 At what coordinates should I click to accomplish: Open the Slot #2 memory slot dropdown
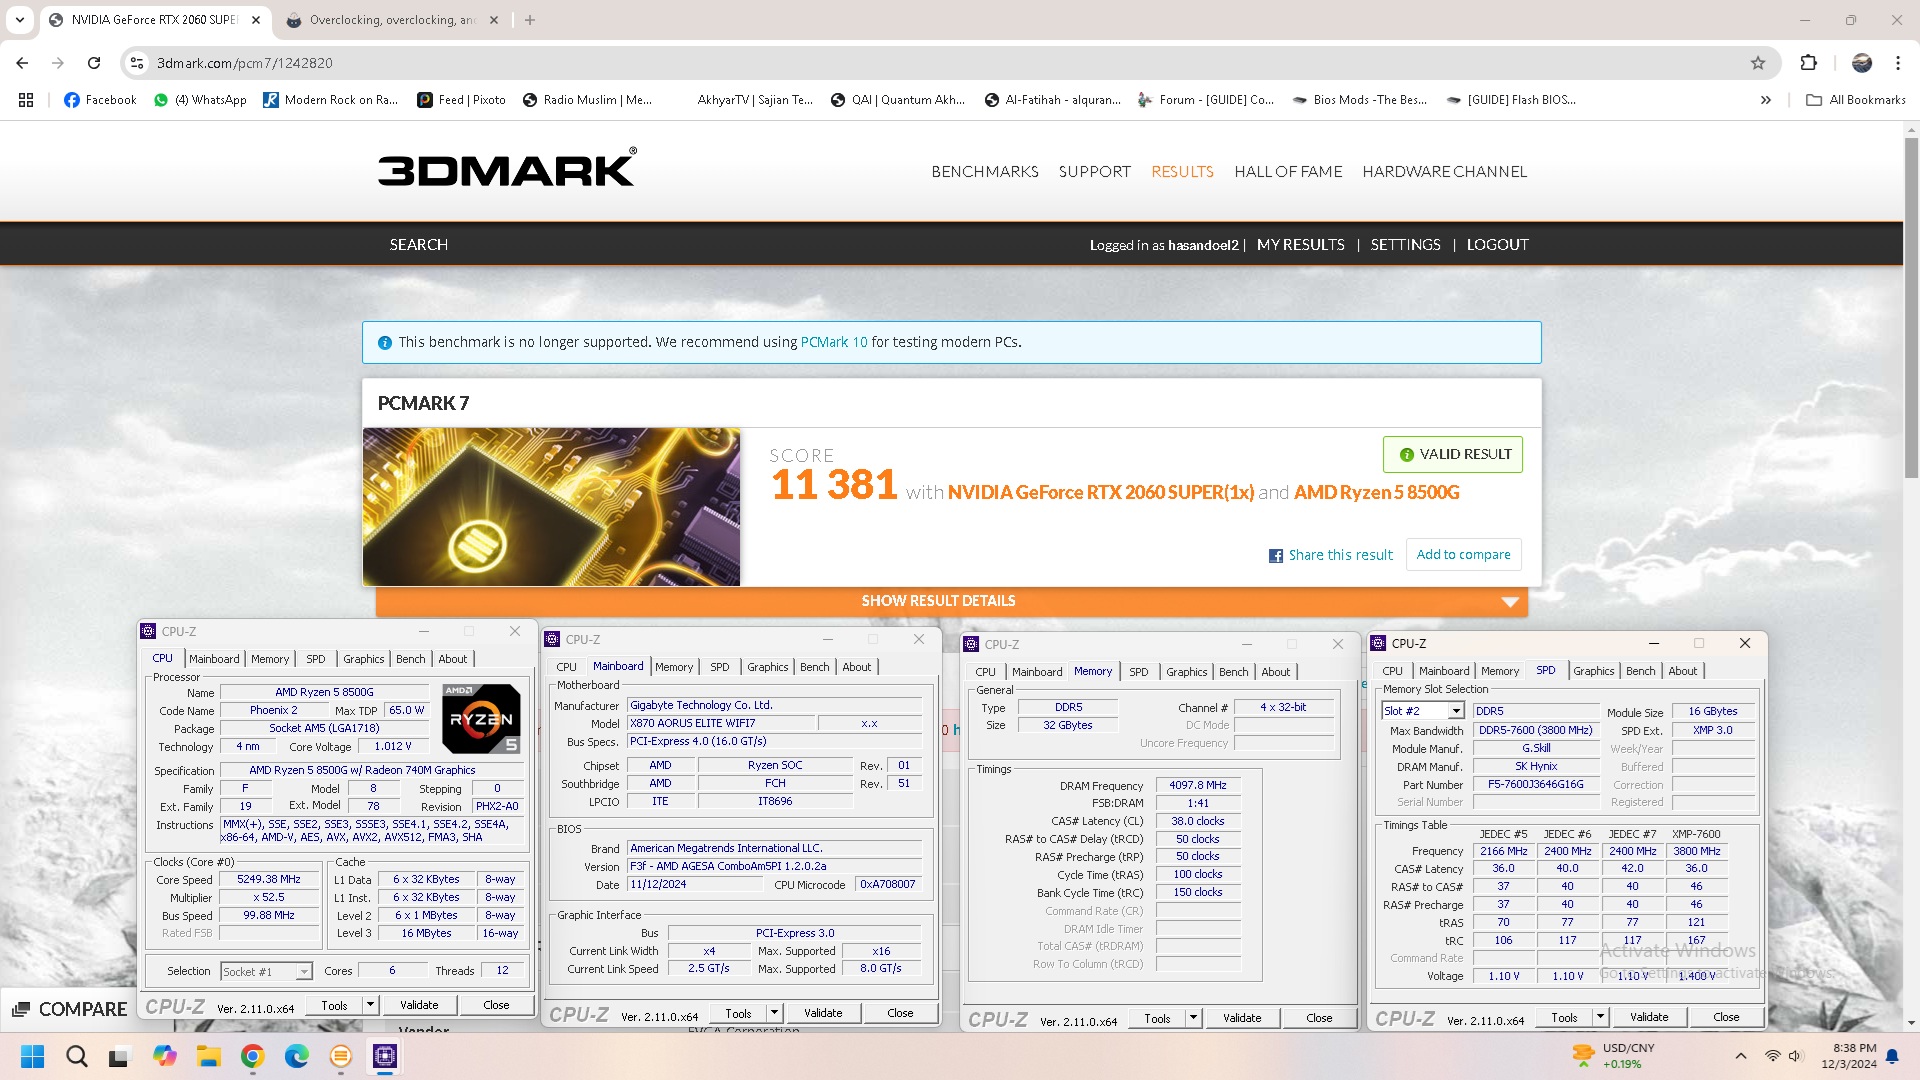(1423, 711)
